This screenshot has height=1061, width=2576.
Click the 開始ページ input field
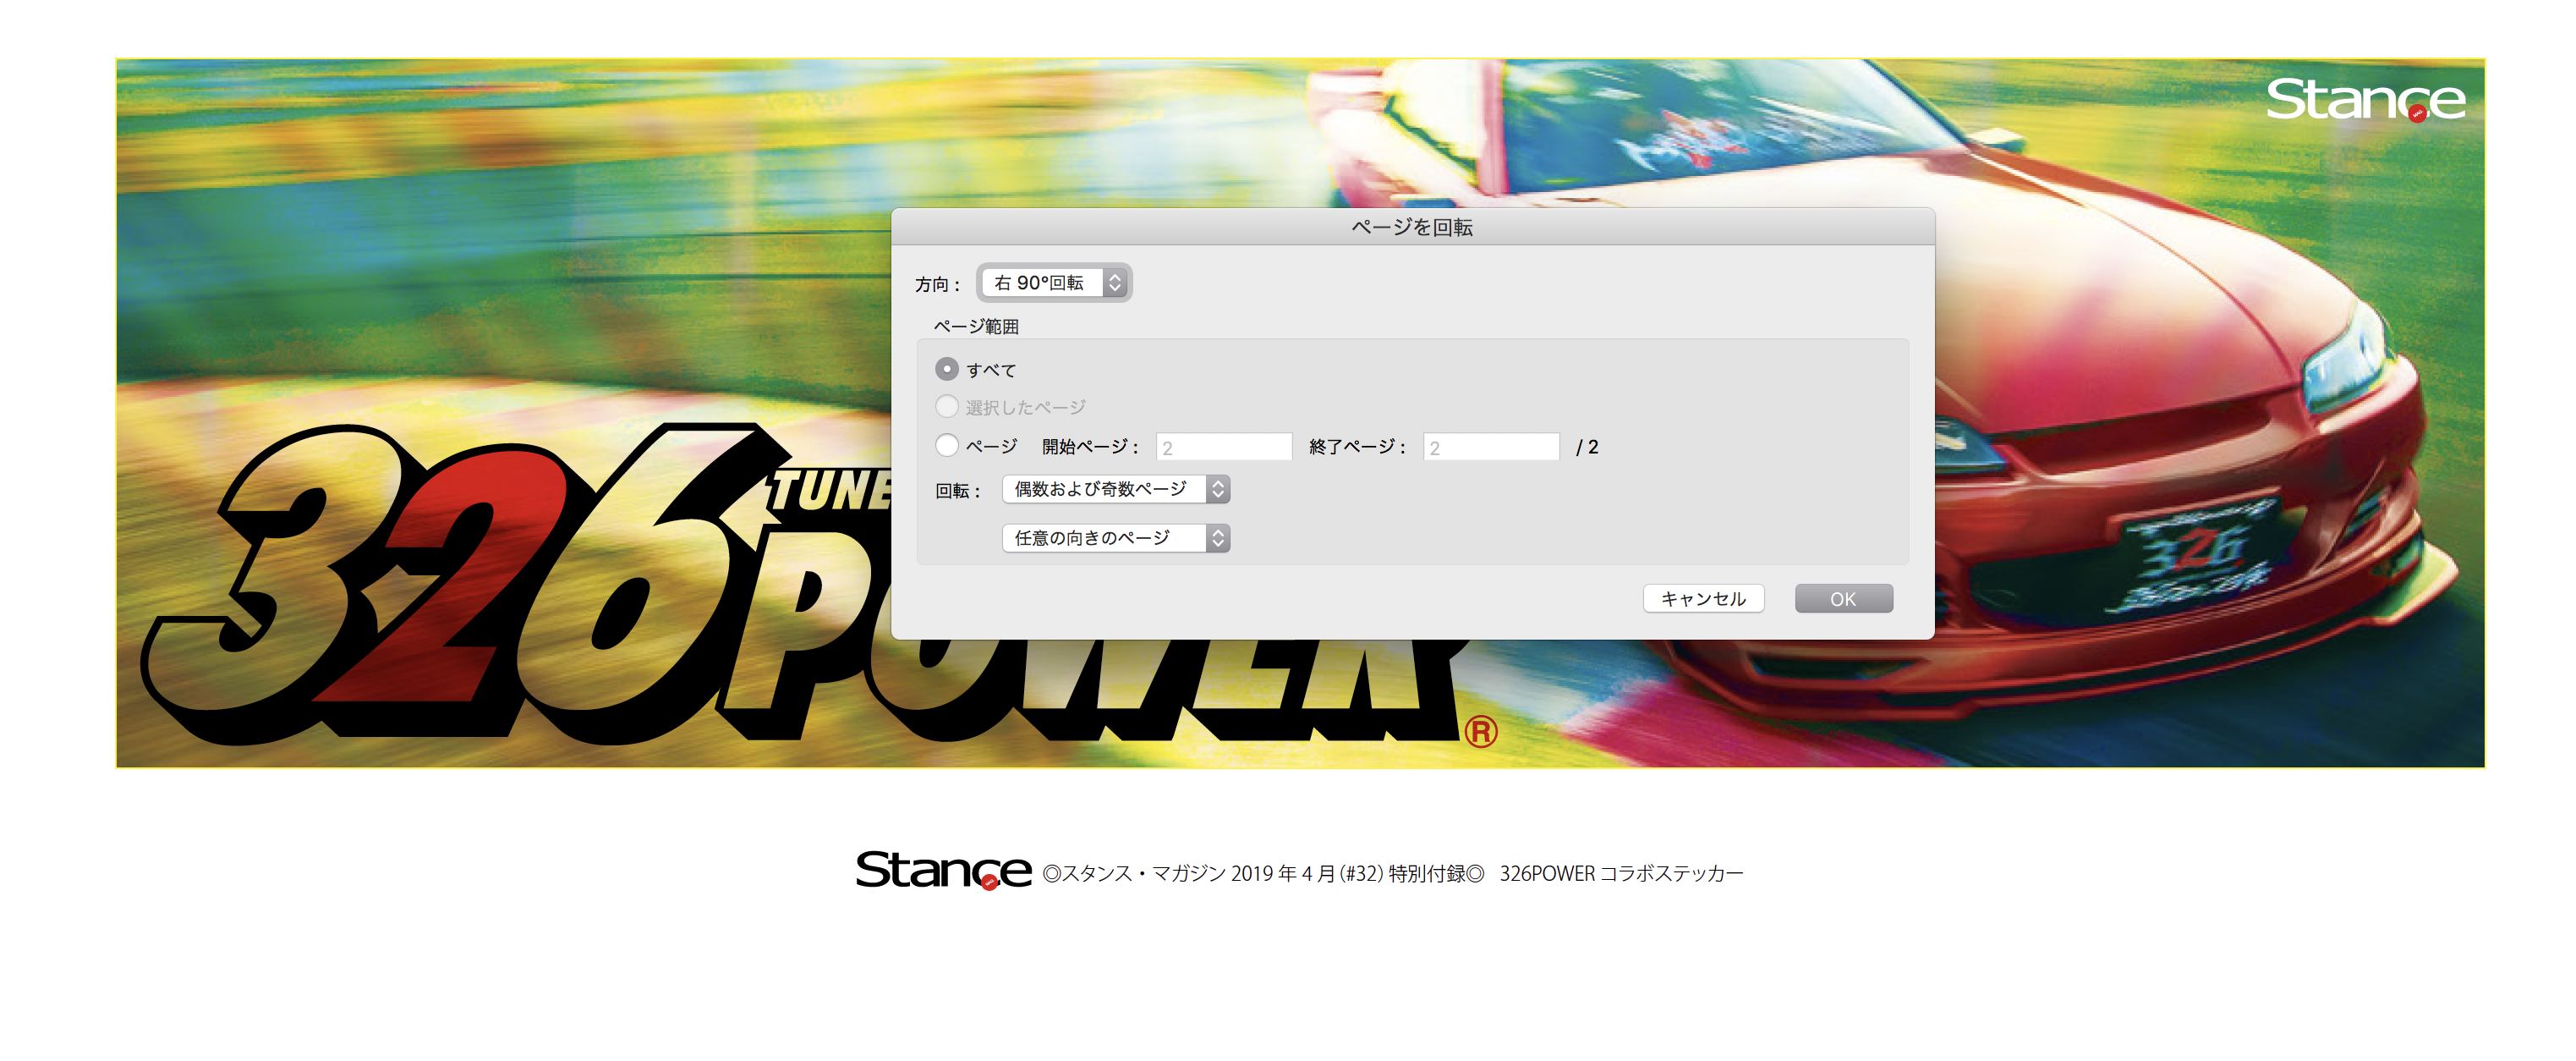tap(1223, 447)
